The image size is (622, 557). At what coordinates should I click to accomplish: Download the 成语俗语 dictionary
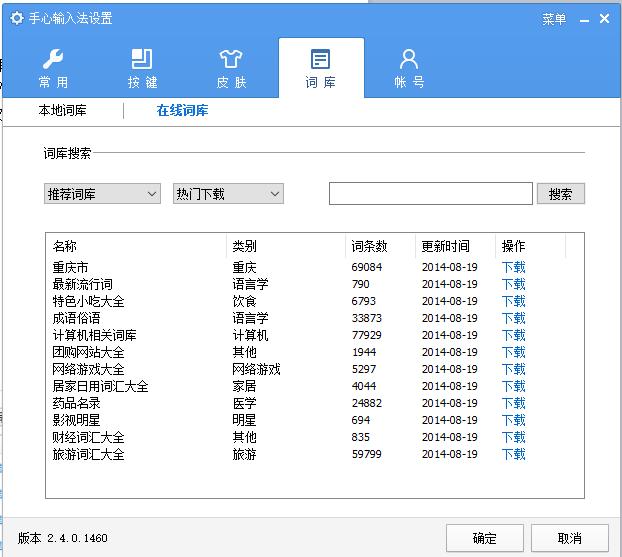tap(514, 318)
